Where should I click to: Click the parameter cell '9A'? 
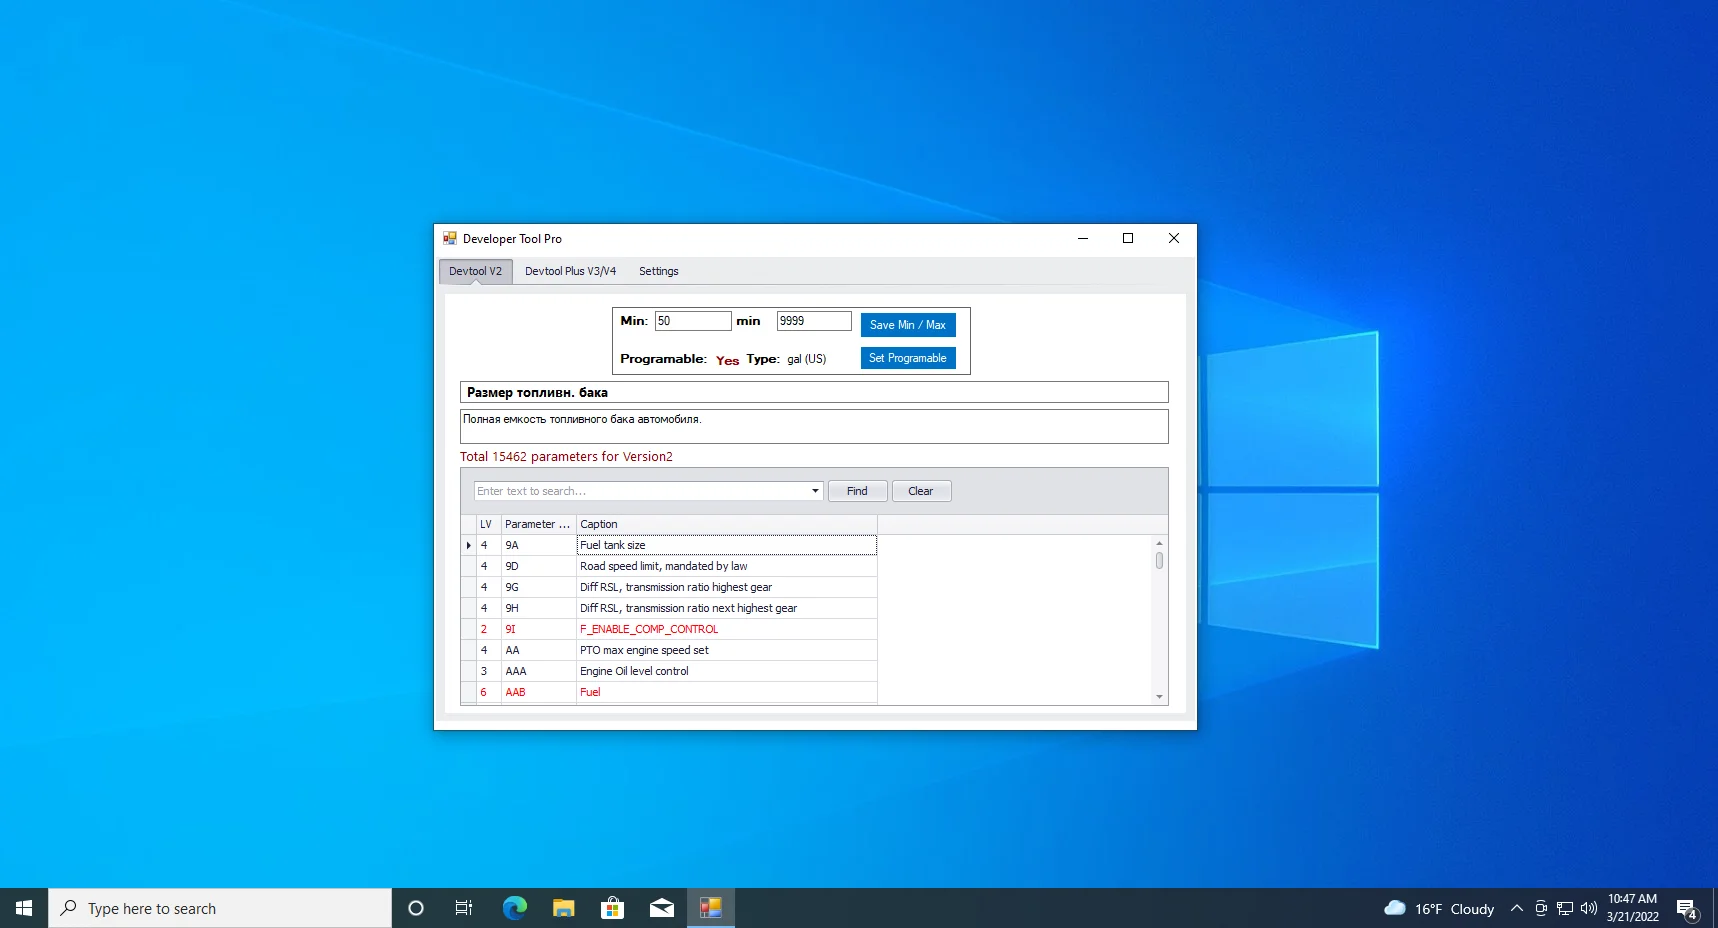[x=538, y=545]
